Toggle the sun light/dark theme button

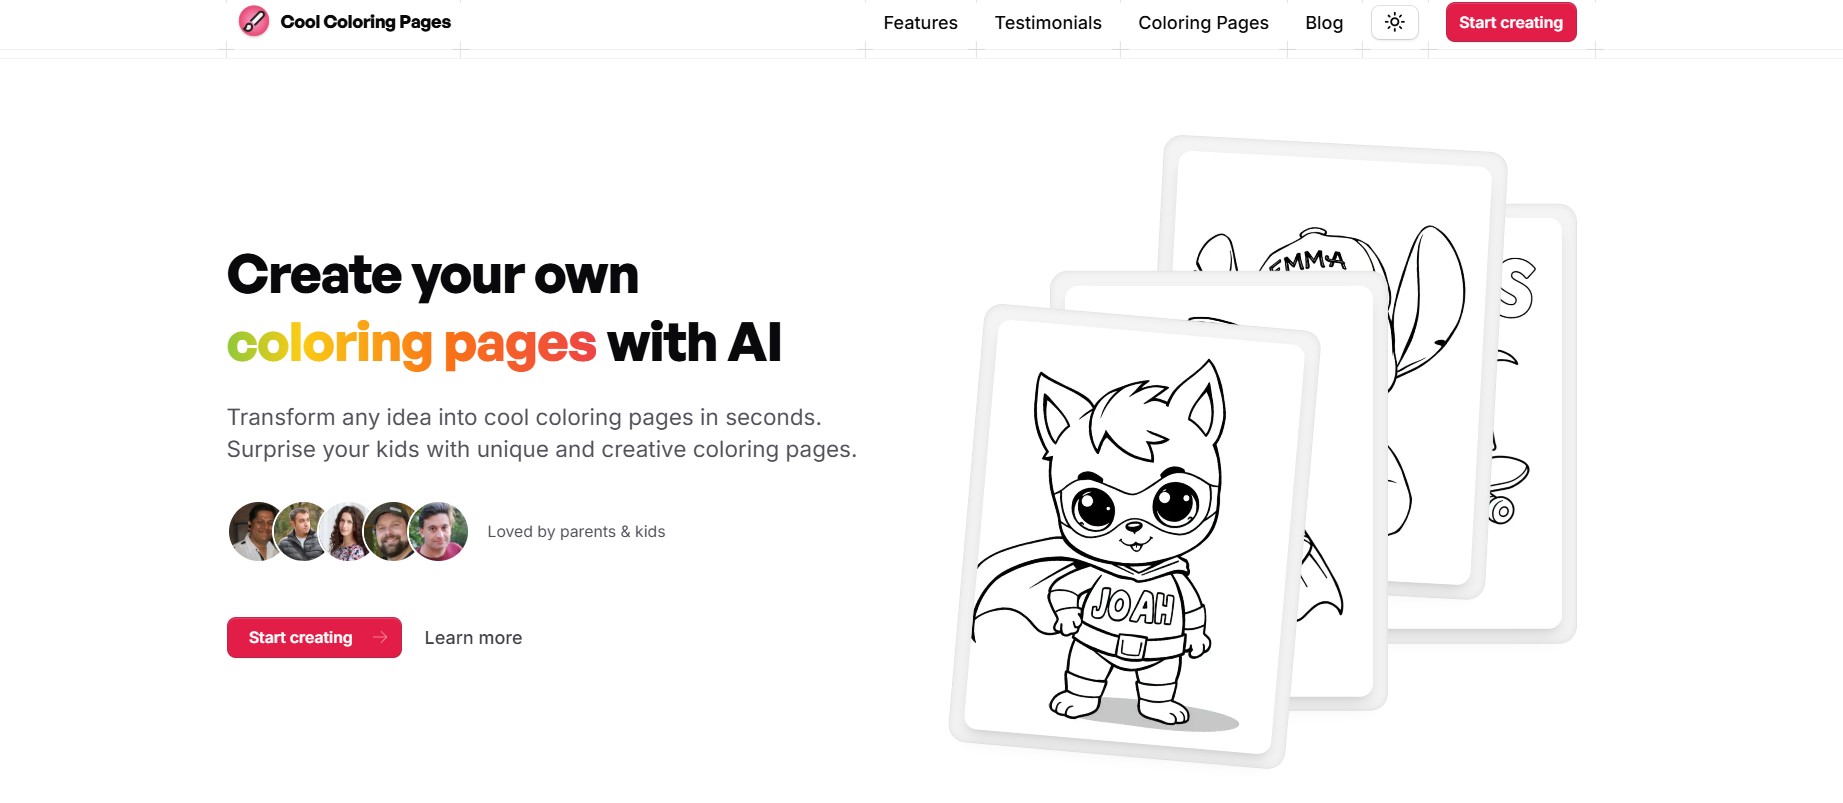click(x=1395, y=22)
